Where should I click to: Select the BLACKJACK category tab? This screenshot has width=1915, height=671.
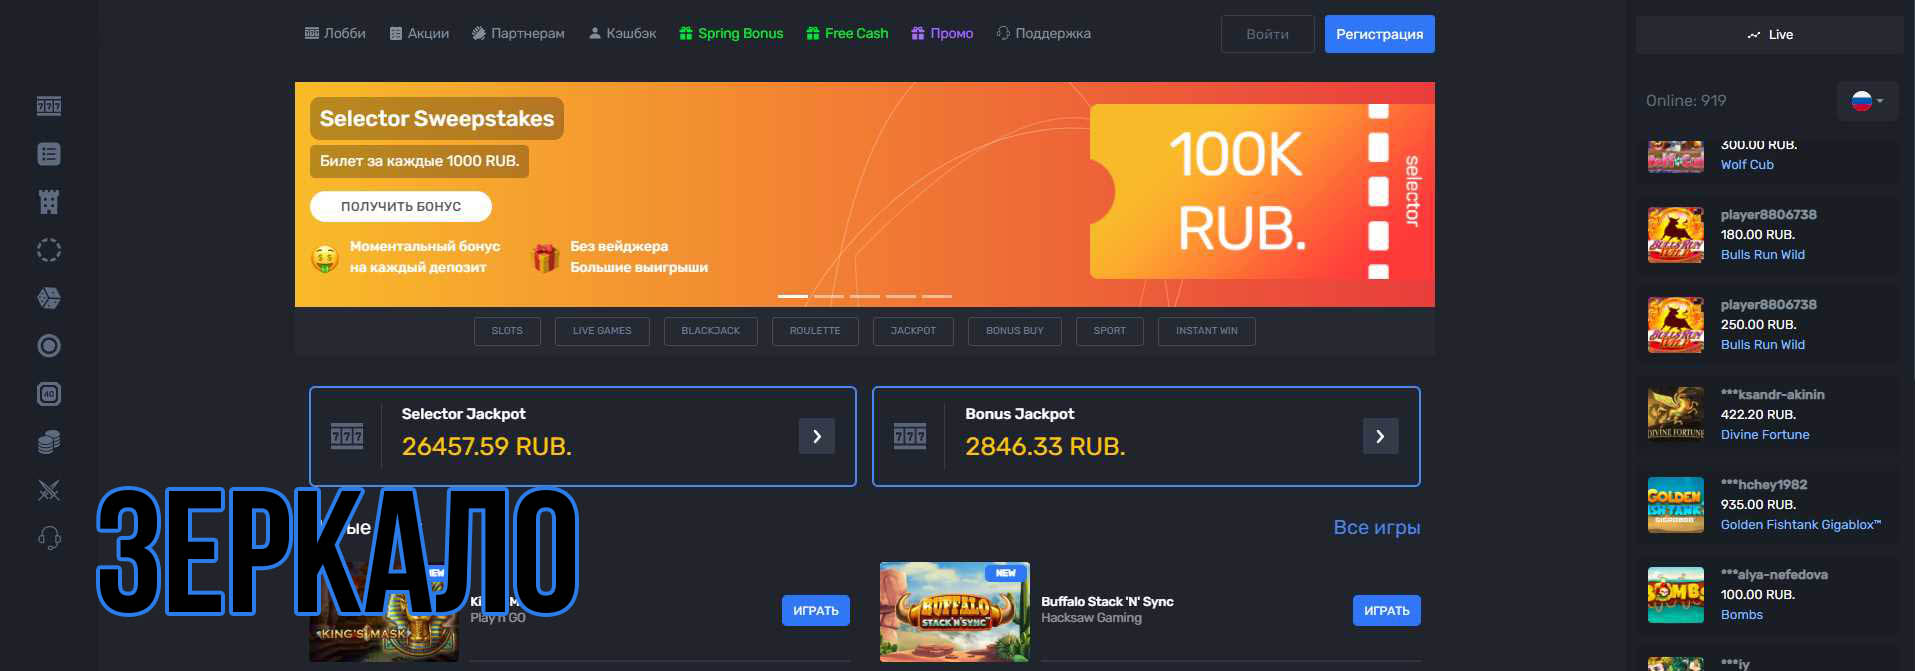(x=711, y=331)
